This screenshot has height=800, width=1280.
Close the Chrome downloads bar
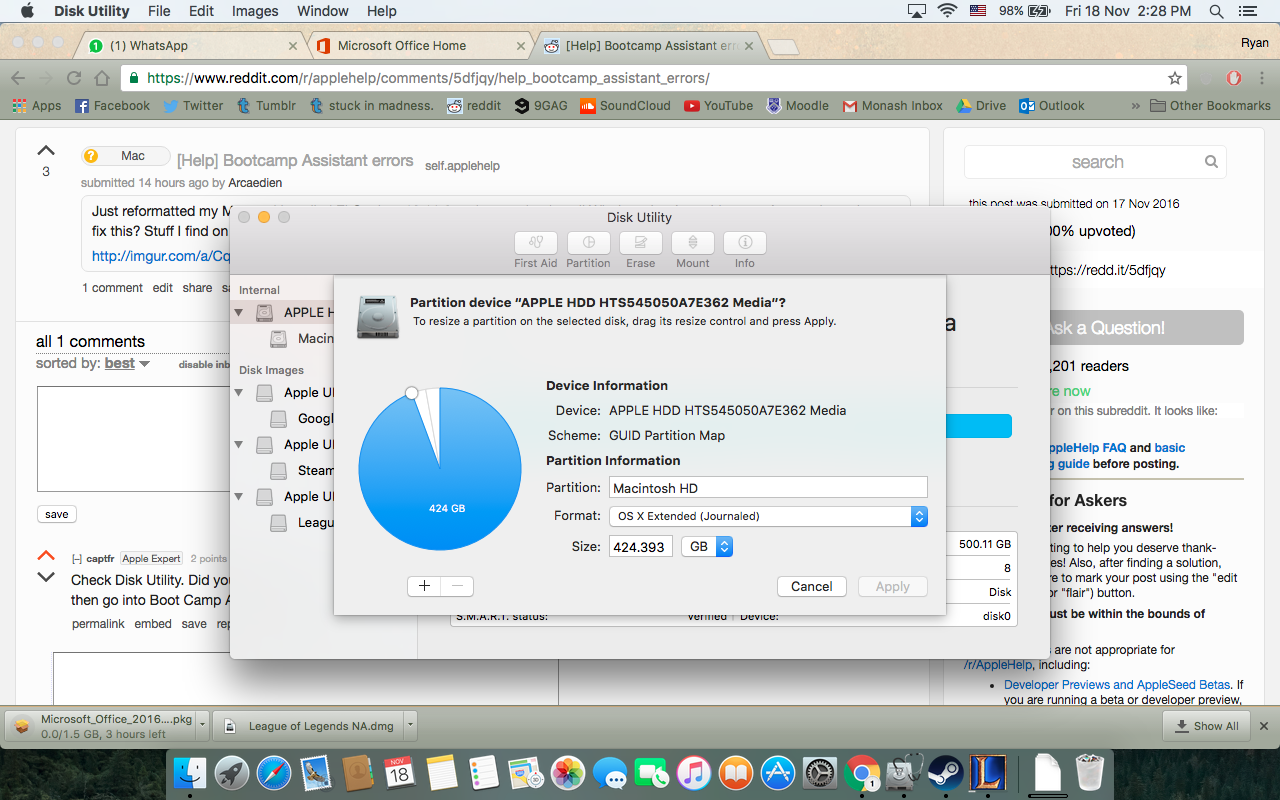[1264, 726]
